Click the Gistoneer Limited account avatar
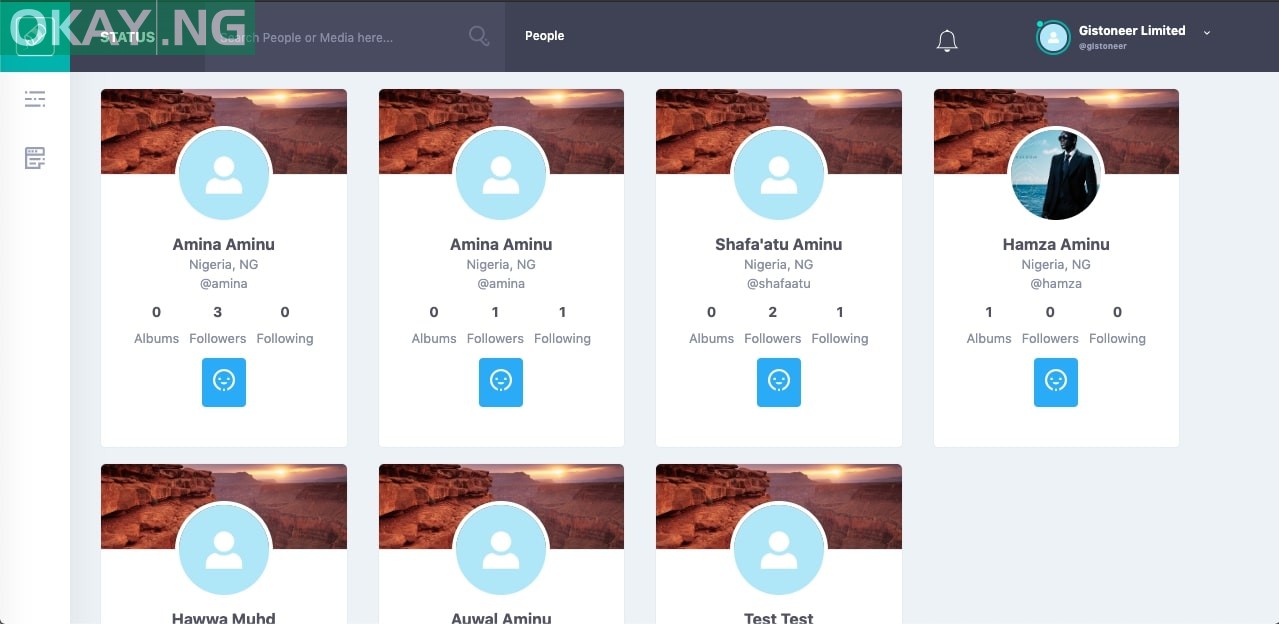Screen dimensions: 1279x624 (x=1053, y=37)
